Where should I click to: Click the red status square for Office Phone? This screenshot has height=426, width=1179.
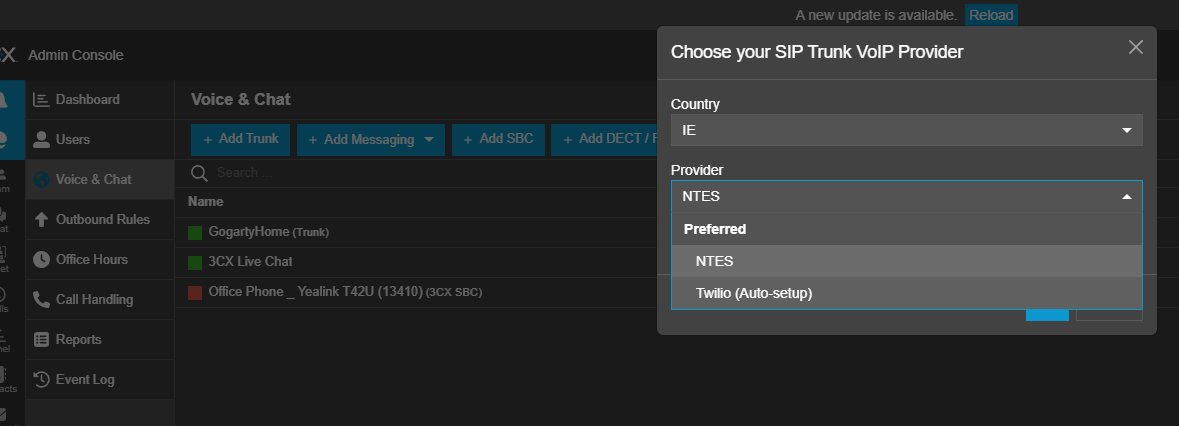195,292
